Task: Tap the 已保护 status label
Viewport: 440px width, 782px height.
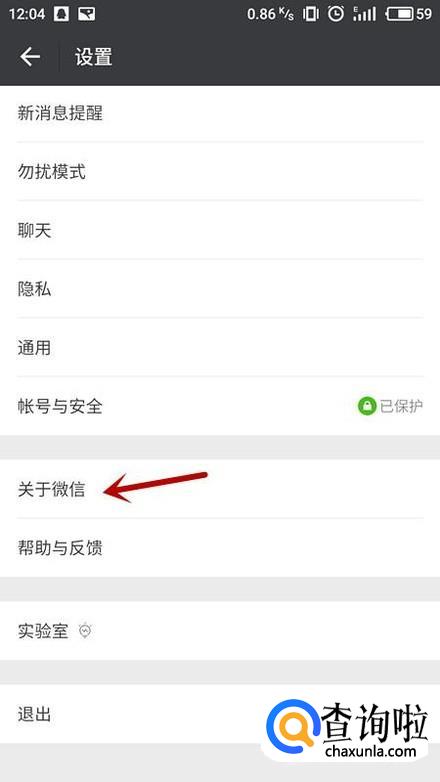Action: pyautogui.click(x=401, y=406)
